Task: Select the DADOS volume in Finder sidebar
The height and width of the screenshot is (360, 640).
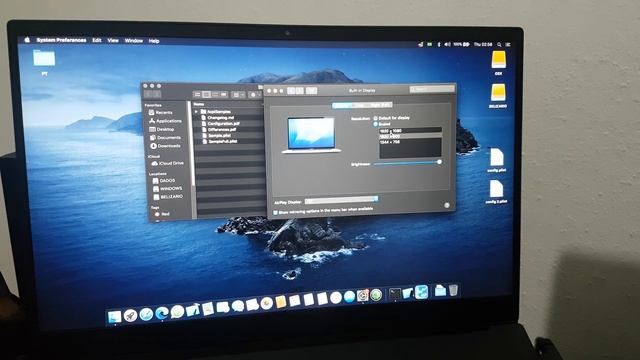Action: click(164, 180)
